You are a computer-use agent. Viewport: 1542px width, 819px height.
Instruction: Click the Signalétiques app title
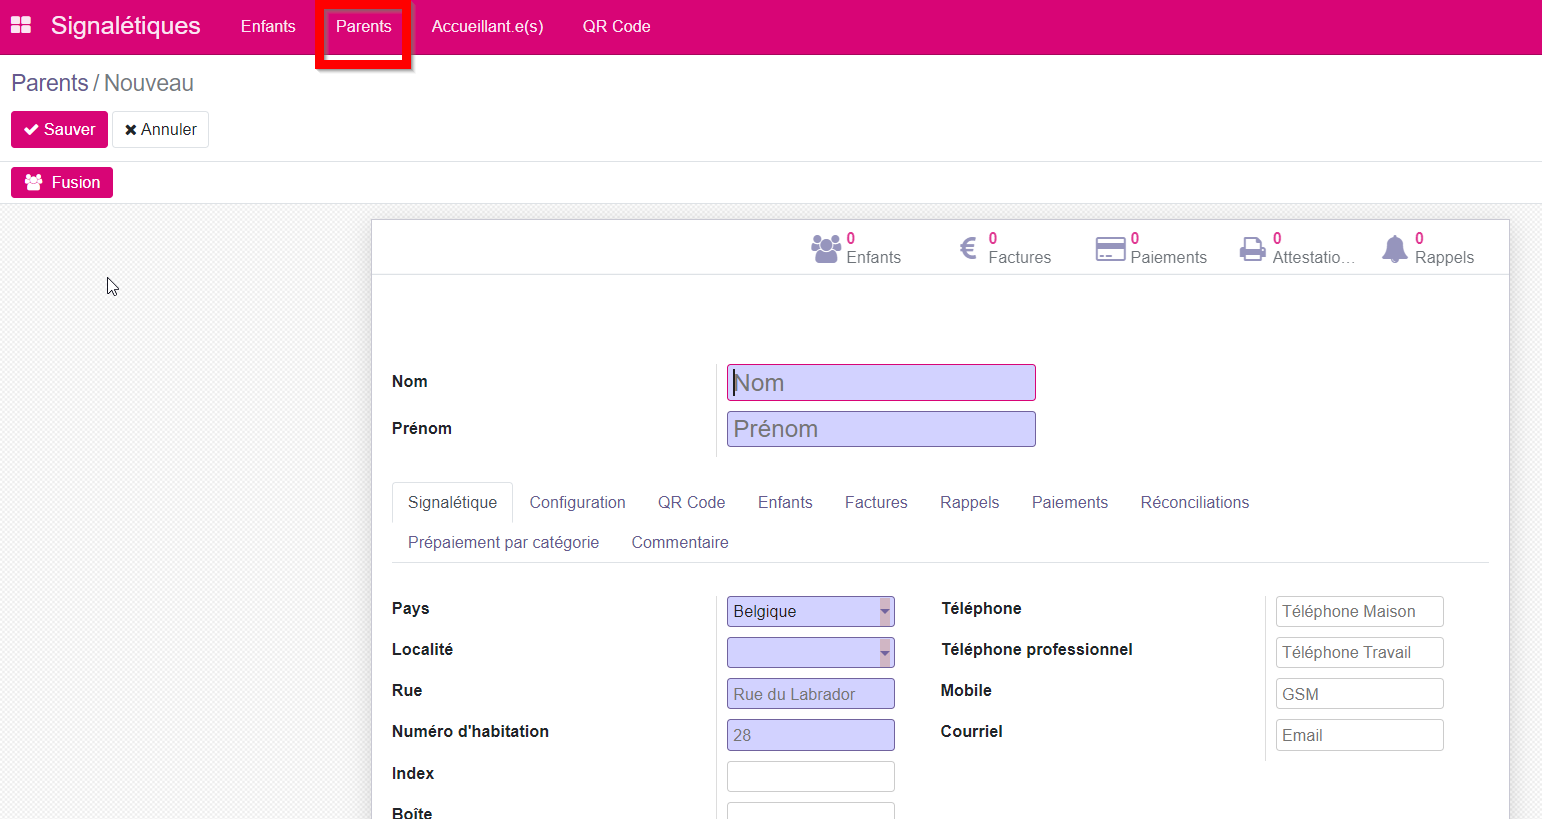126,26
